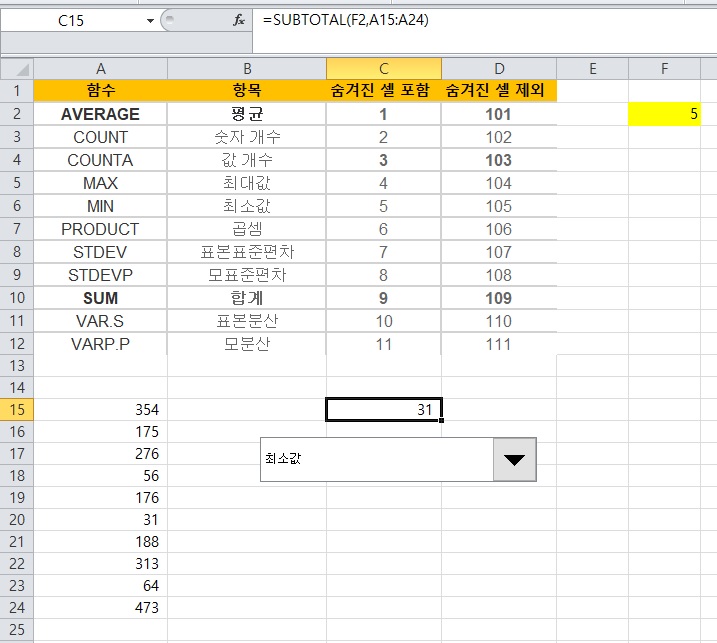
Task: Select column A header
Action: tap(101, 68)
